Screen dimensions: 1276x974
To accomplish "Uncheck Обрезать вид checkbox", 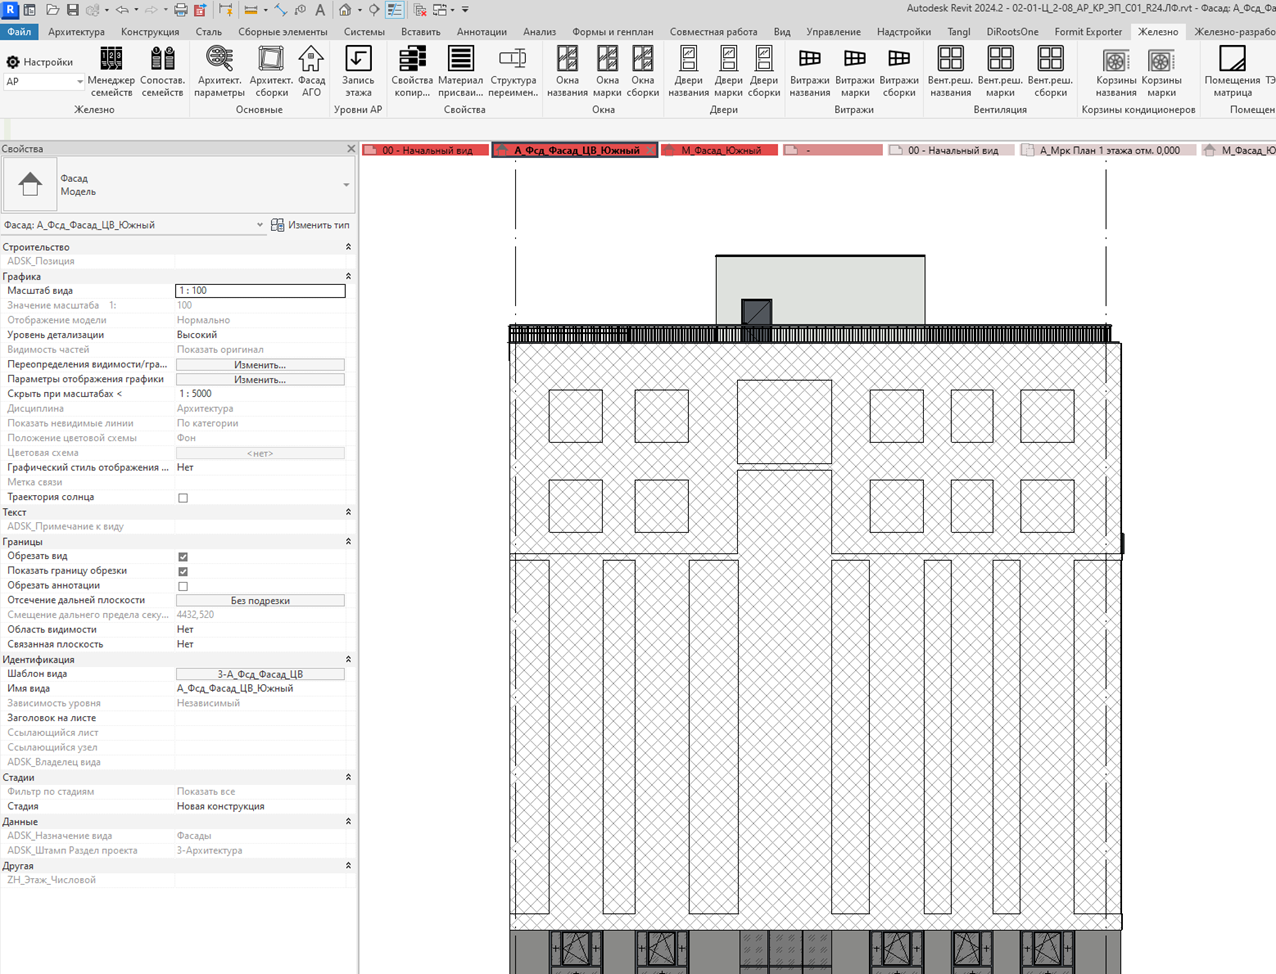I will [183, 557].
